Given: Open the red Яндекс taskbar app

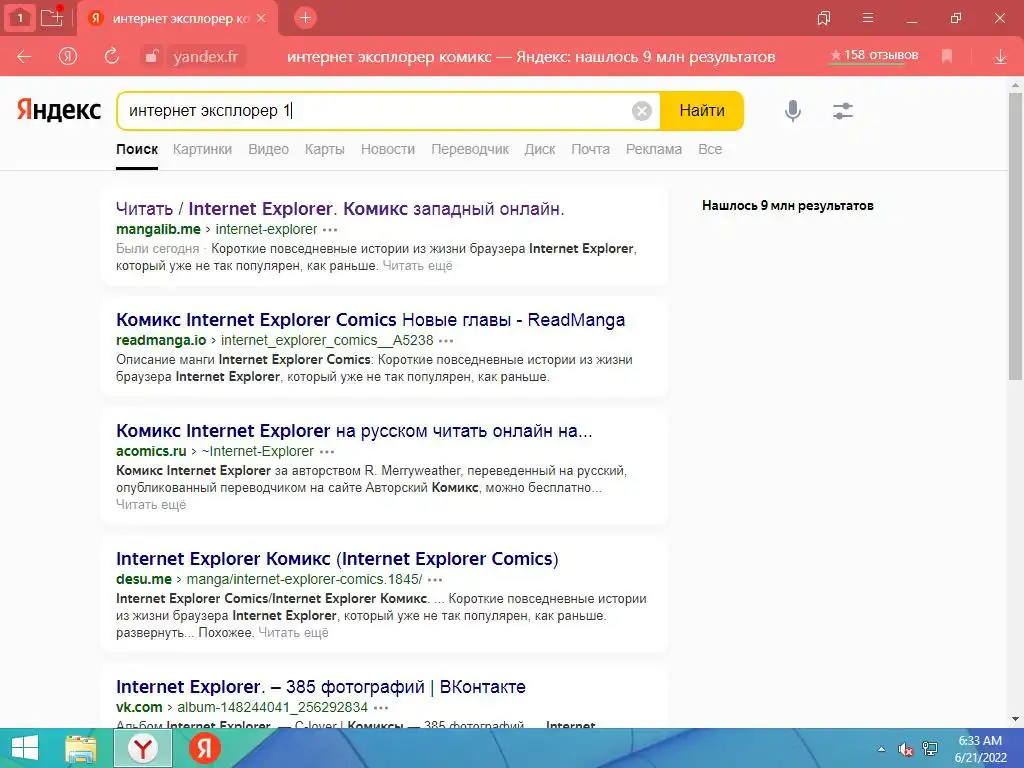Looking at the screenshot, I should coord(205,748).
